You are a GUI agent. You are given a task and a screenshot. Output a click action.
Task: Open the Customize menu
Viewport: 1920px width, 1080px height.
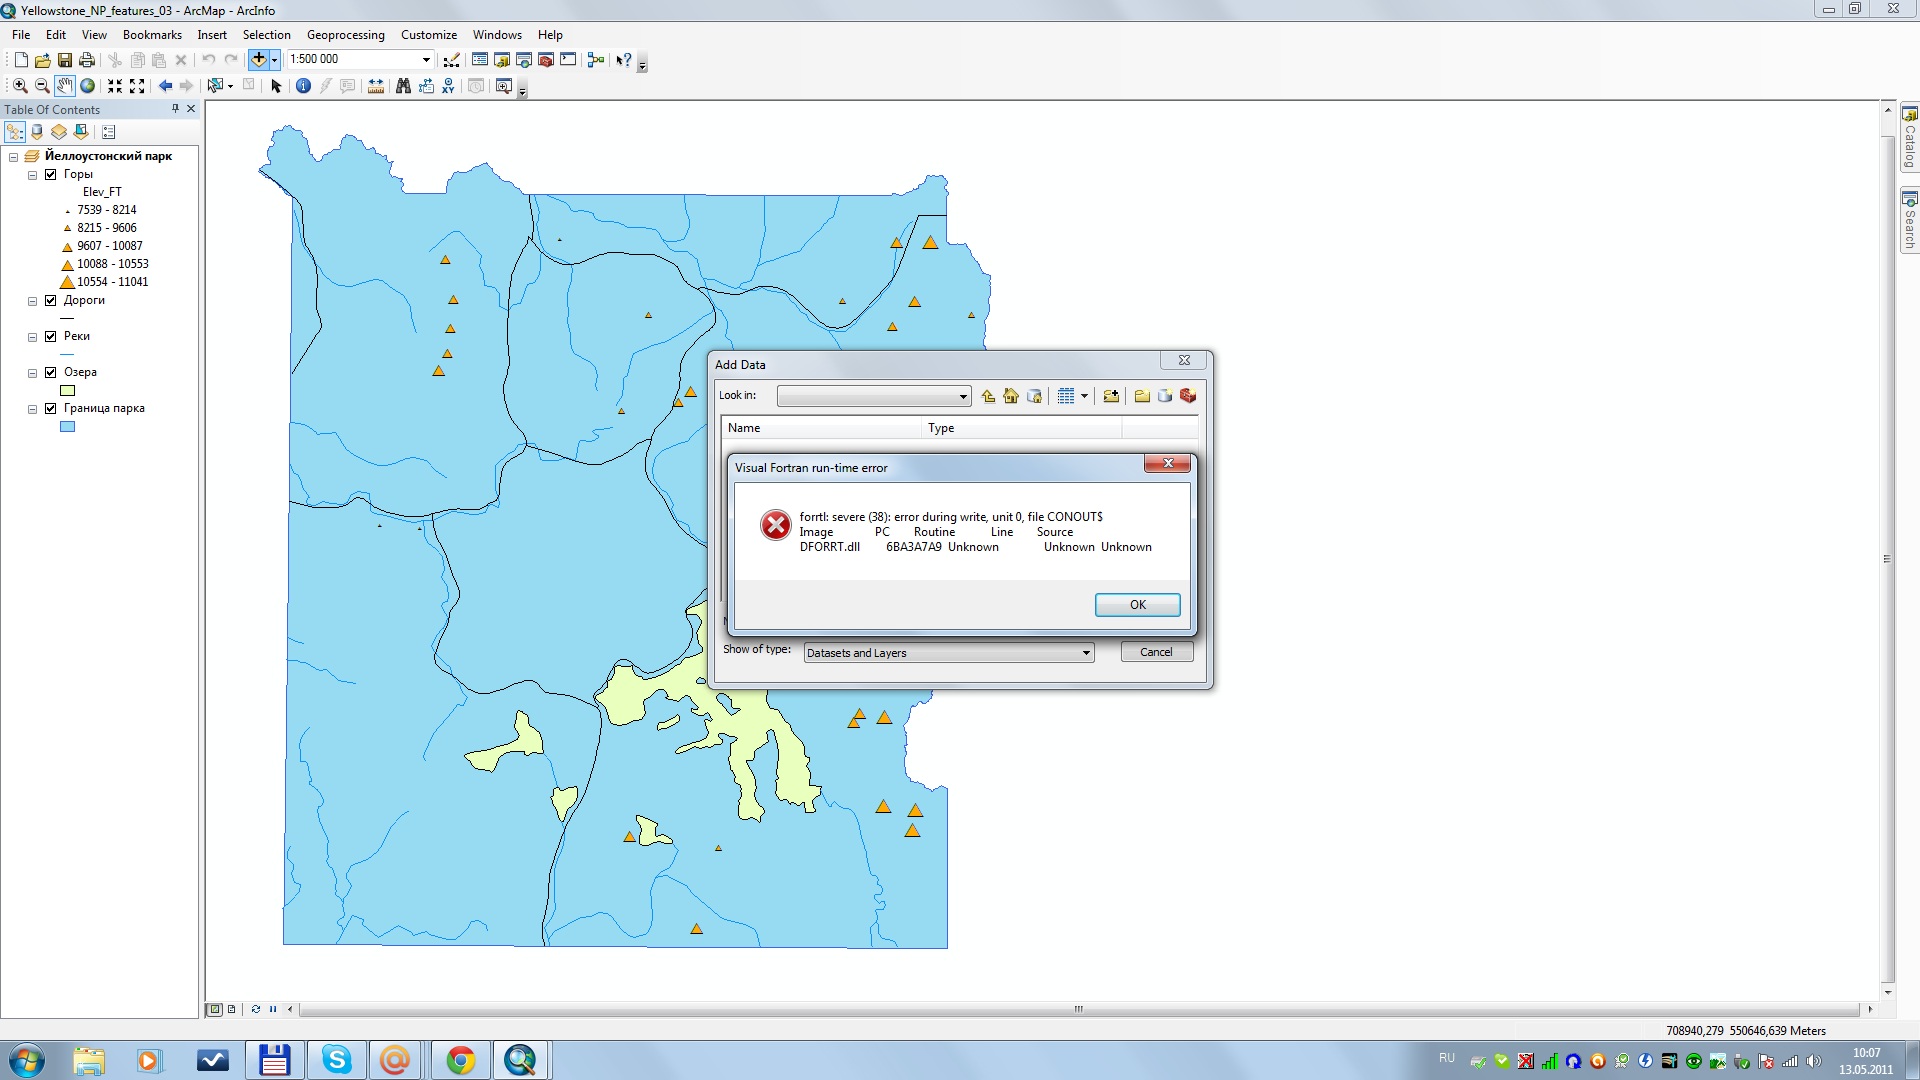pos(429,35)
